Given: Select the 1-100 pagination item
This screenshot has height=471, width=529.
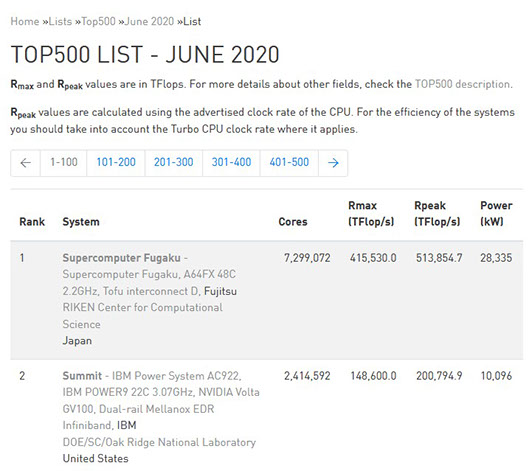Looking at the screenshot, I should pos(63,163).
